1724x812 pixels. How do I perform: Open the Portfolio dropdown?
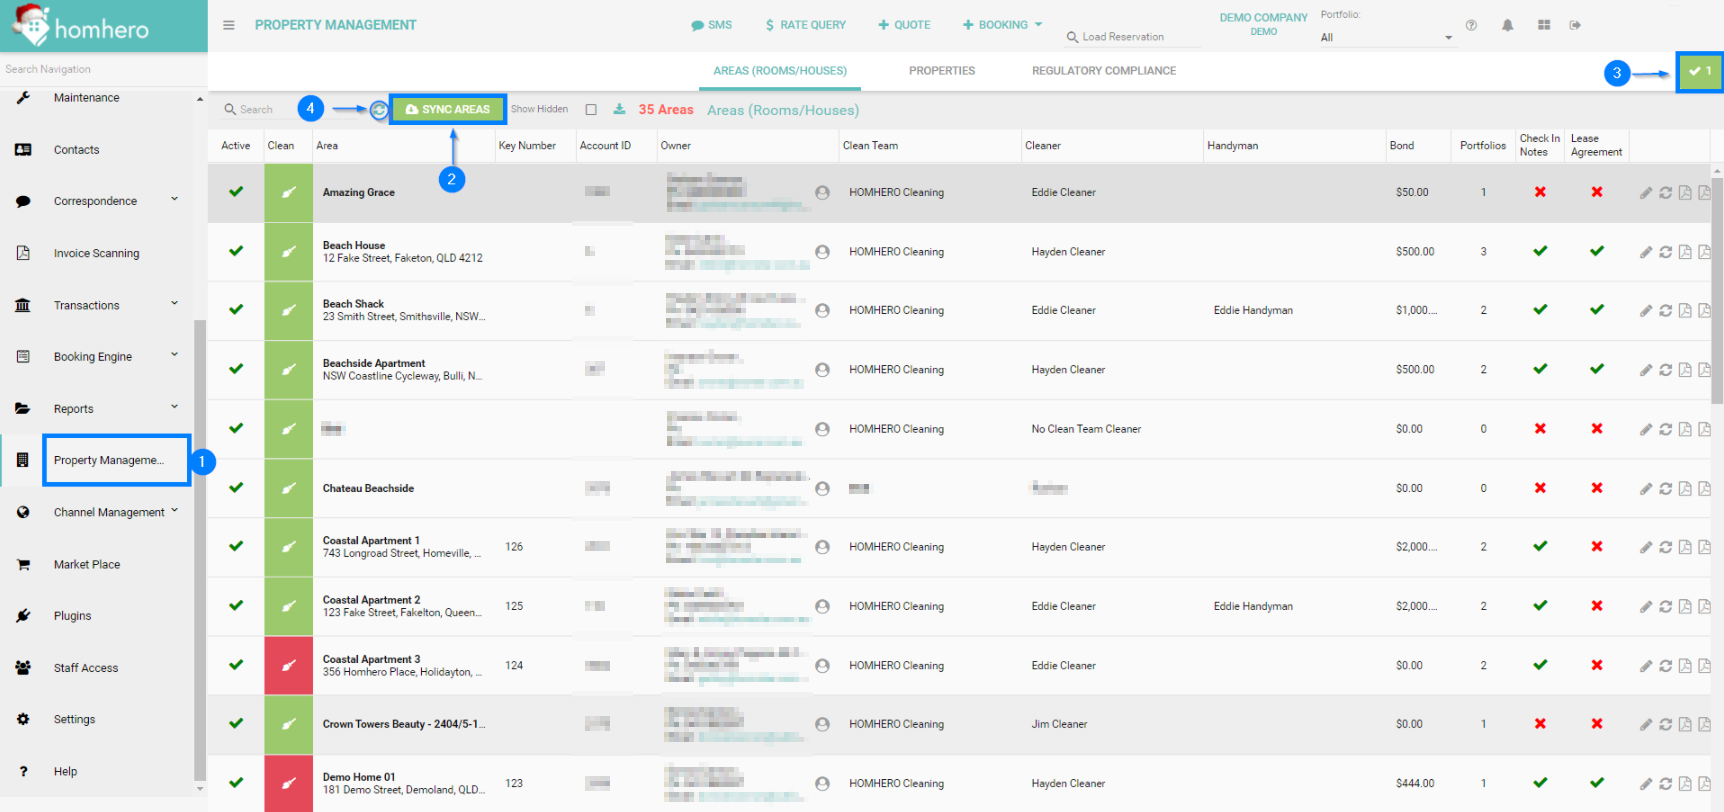coord(1386,38)
